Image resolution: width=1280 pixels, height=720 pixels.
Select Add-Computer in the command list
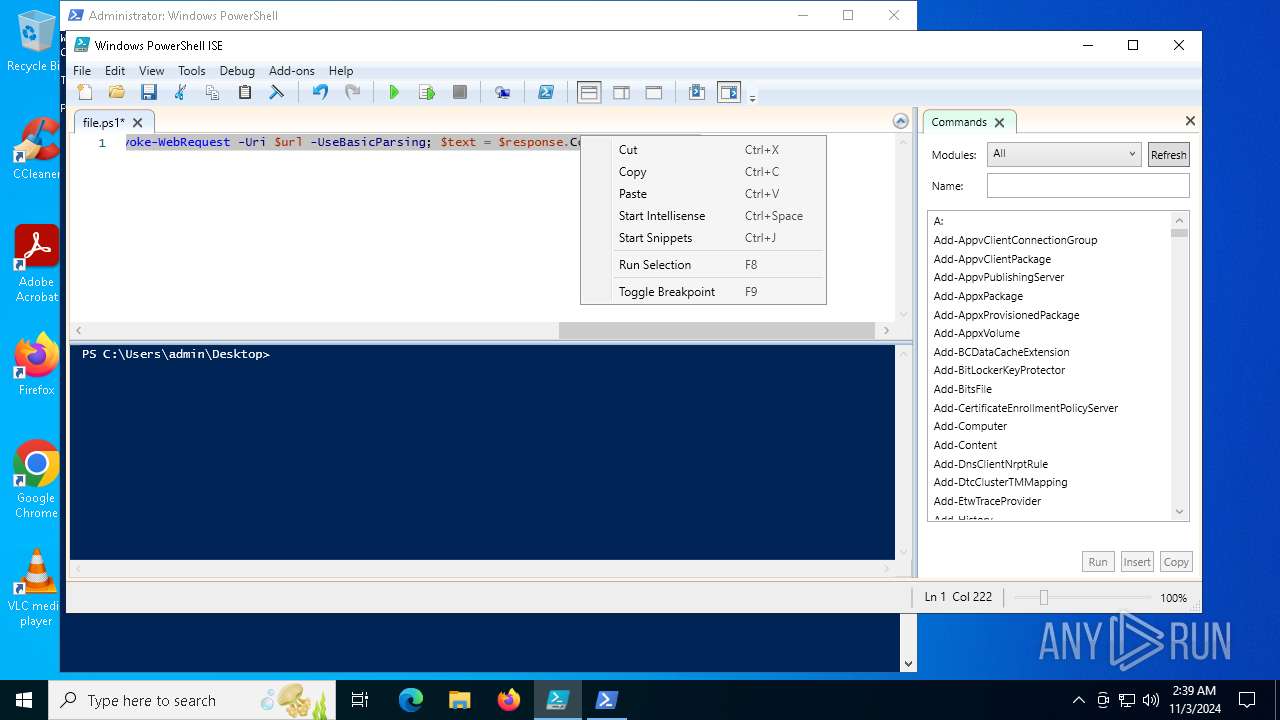click(970, 426)
